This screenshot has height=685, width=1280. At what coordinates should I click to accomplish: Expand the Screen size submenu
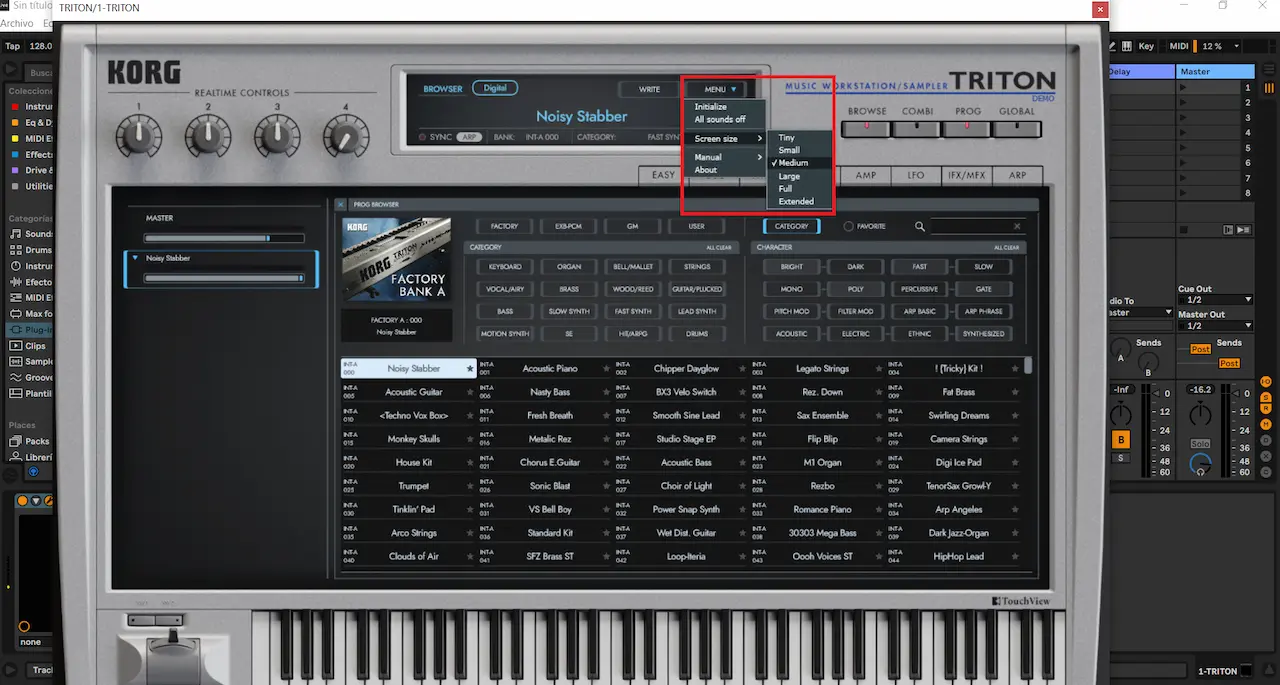click(727, 139)
